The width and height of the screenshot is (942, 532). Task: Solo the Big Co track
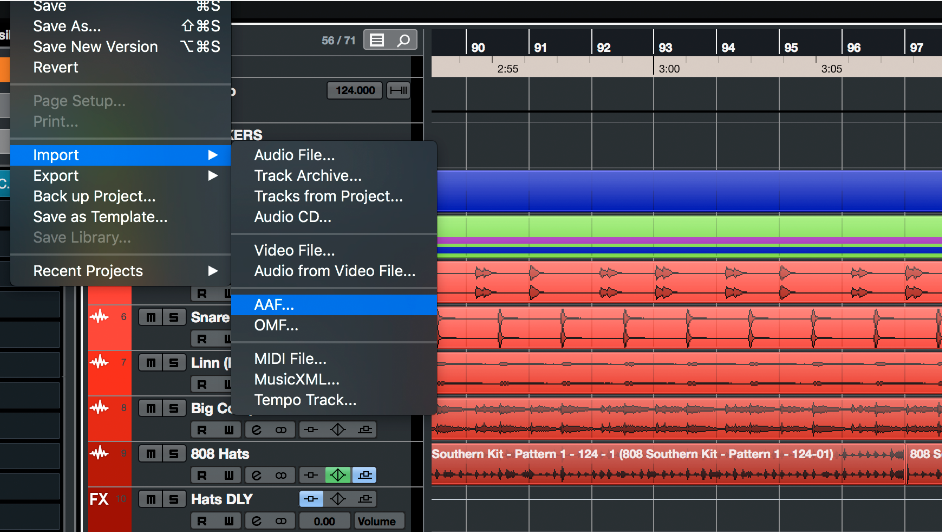pos(174,408)
